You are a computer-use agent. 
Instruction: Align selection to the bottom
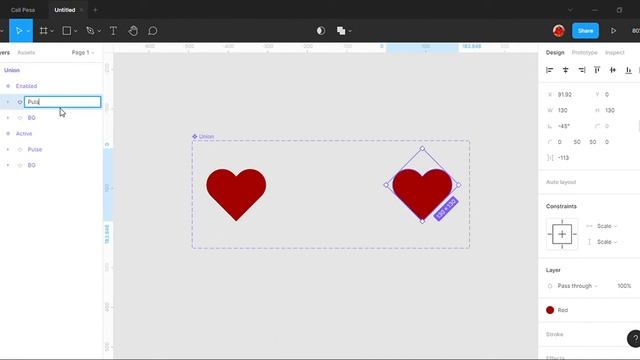point(629,70)
